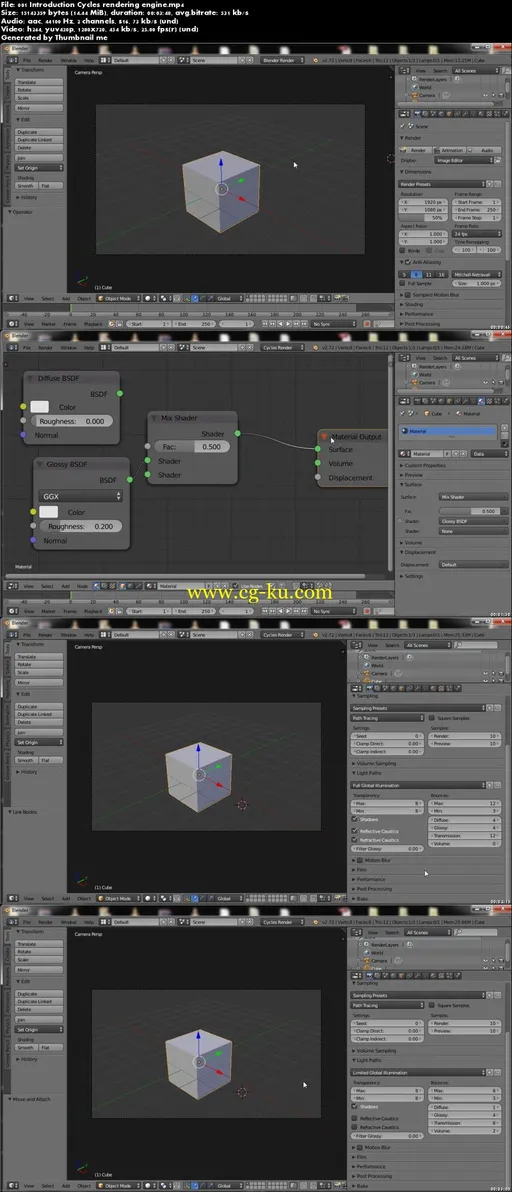Click green Shader output socket on Mix Shader
The height and width of the screenshot is (1192, 512).
tap(237, 433)
